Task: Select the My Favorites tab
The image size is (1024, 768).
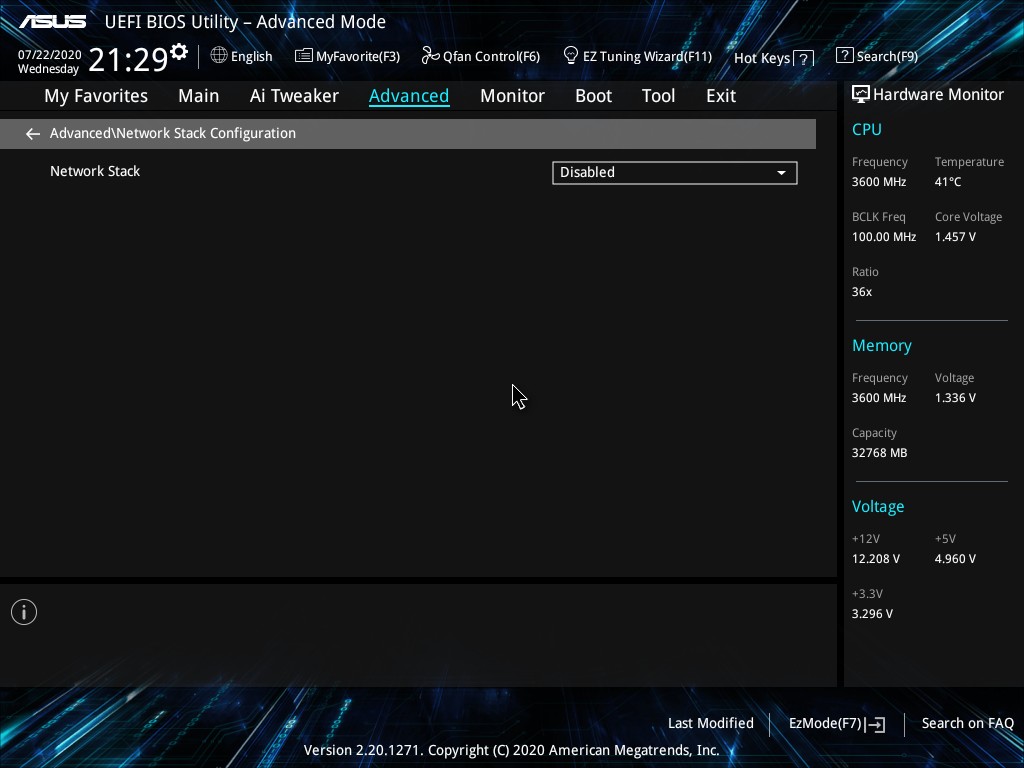Action: coord(96,96)
